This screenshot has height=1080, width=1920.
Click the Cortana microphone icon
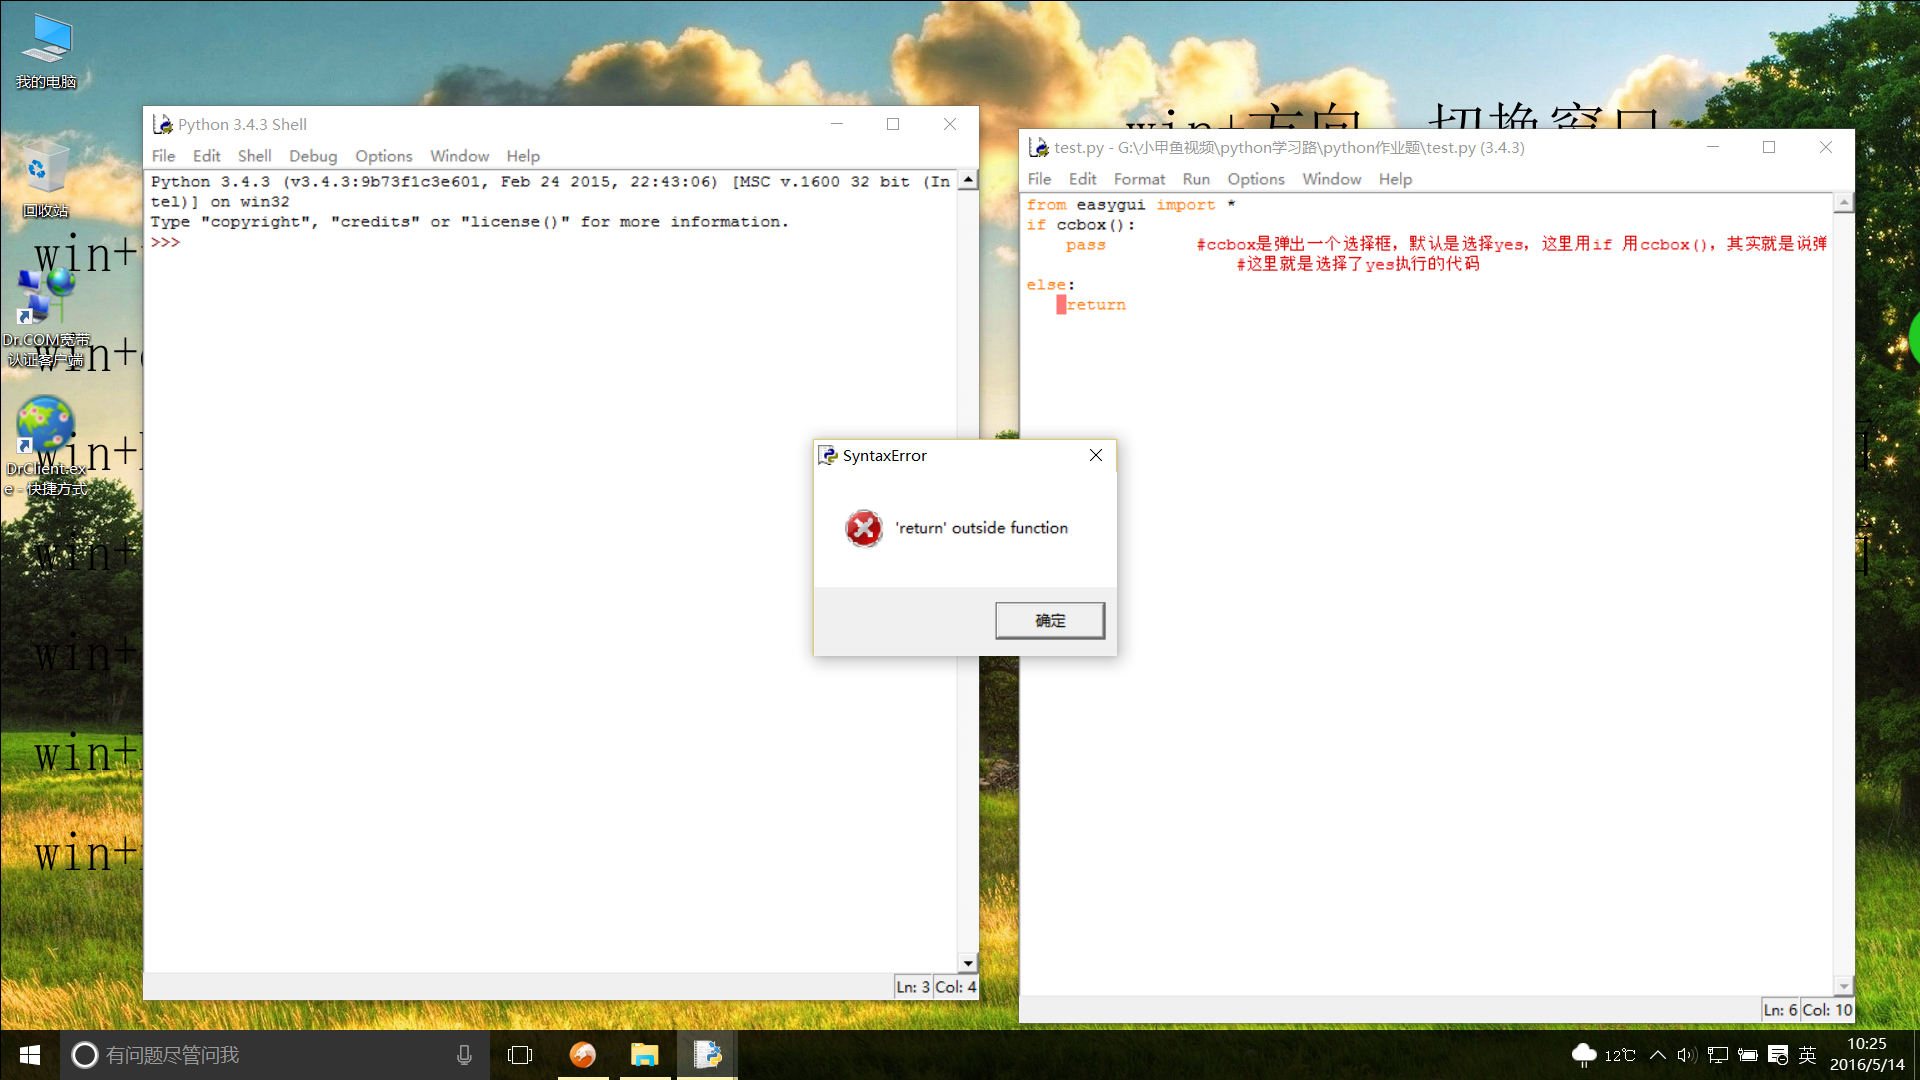point(464,1055)
